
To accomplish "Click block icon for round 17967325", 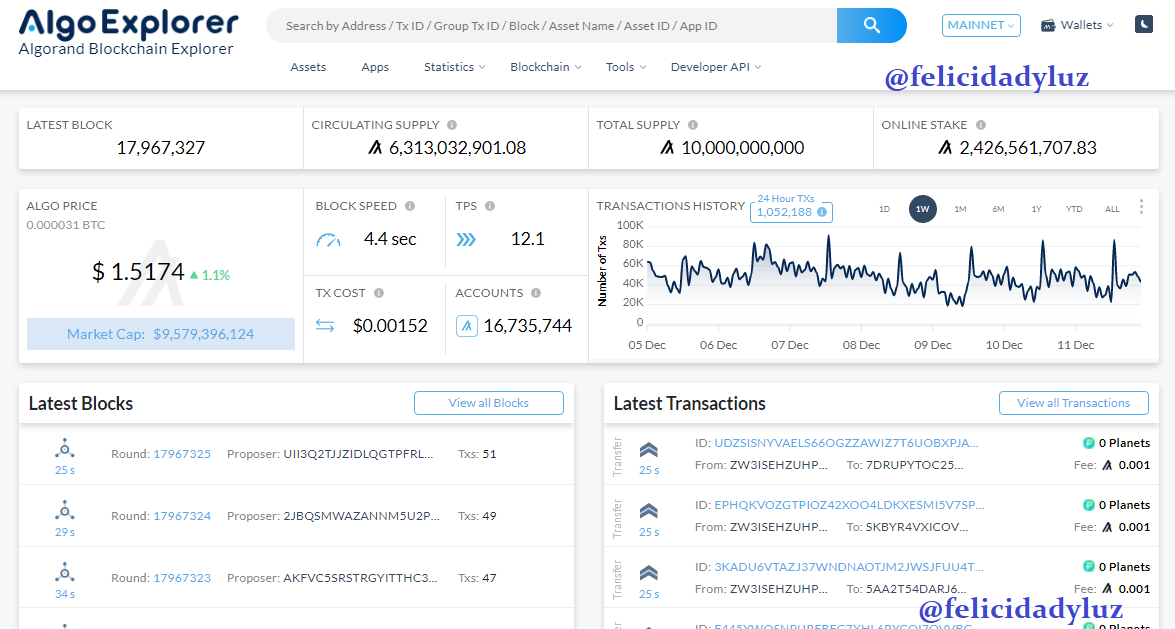I will tap(64, 449).
